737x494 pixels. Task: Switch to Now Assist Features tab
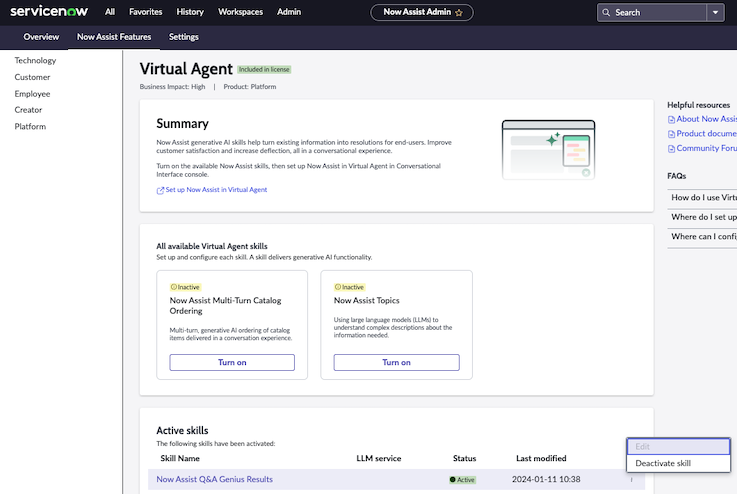114,37
